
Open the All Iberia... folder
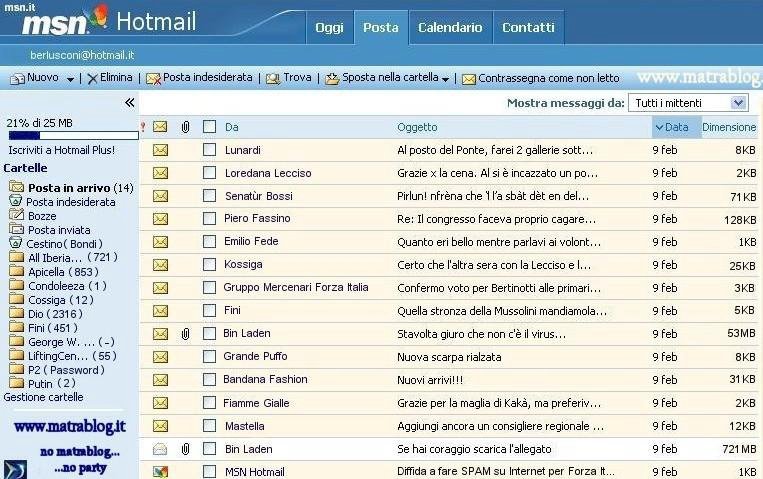(73, 258)
